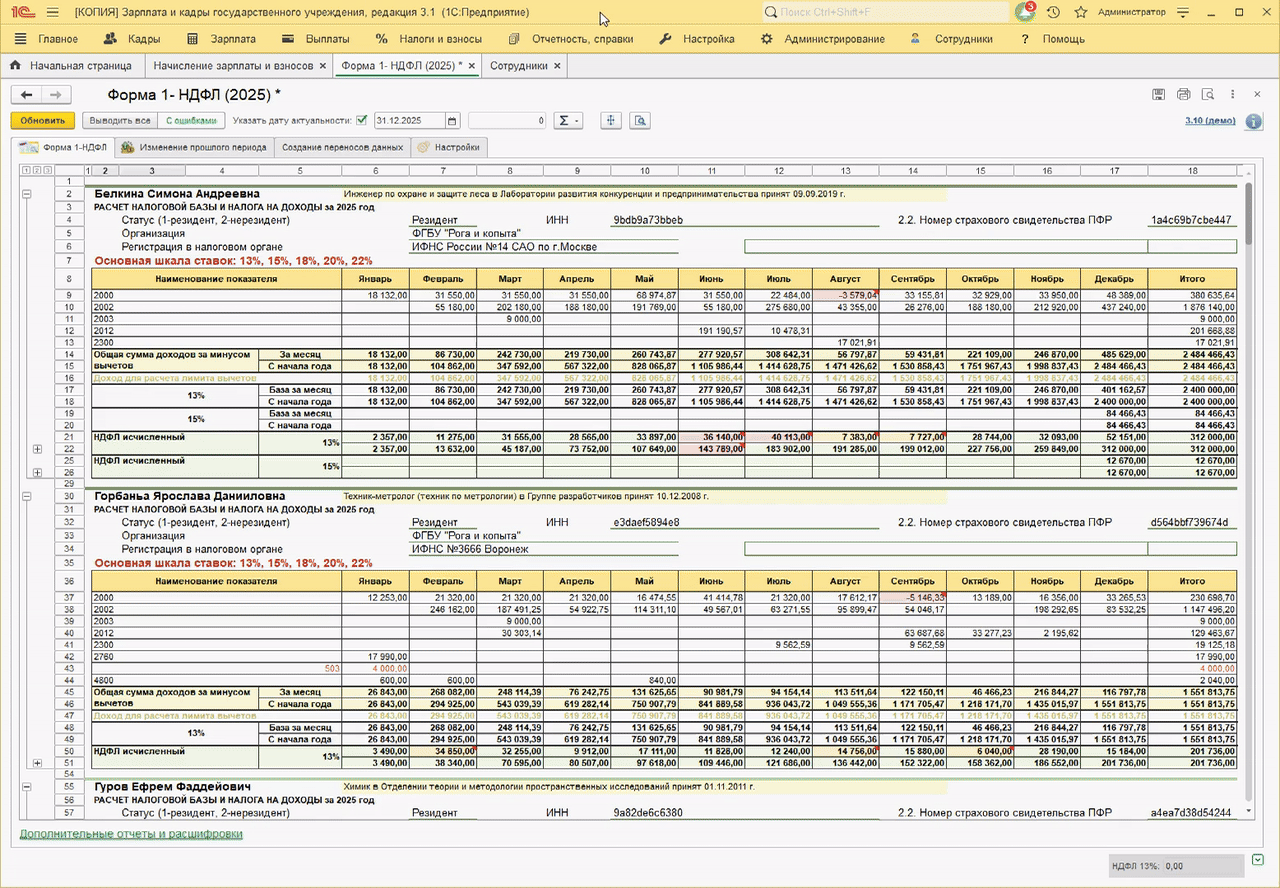Expand the plus at row 26
The height and width of the screenshot is (888, 1280).
(37, 473)
